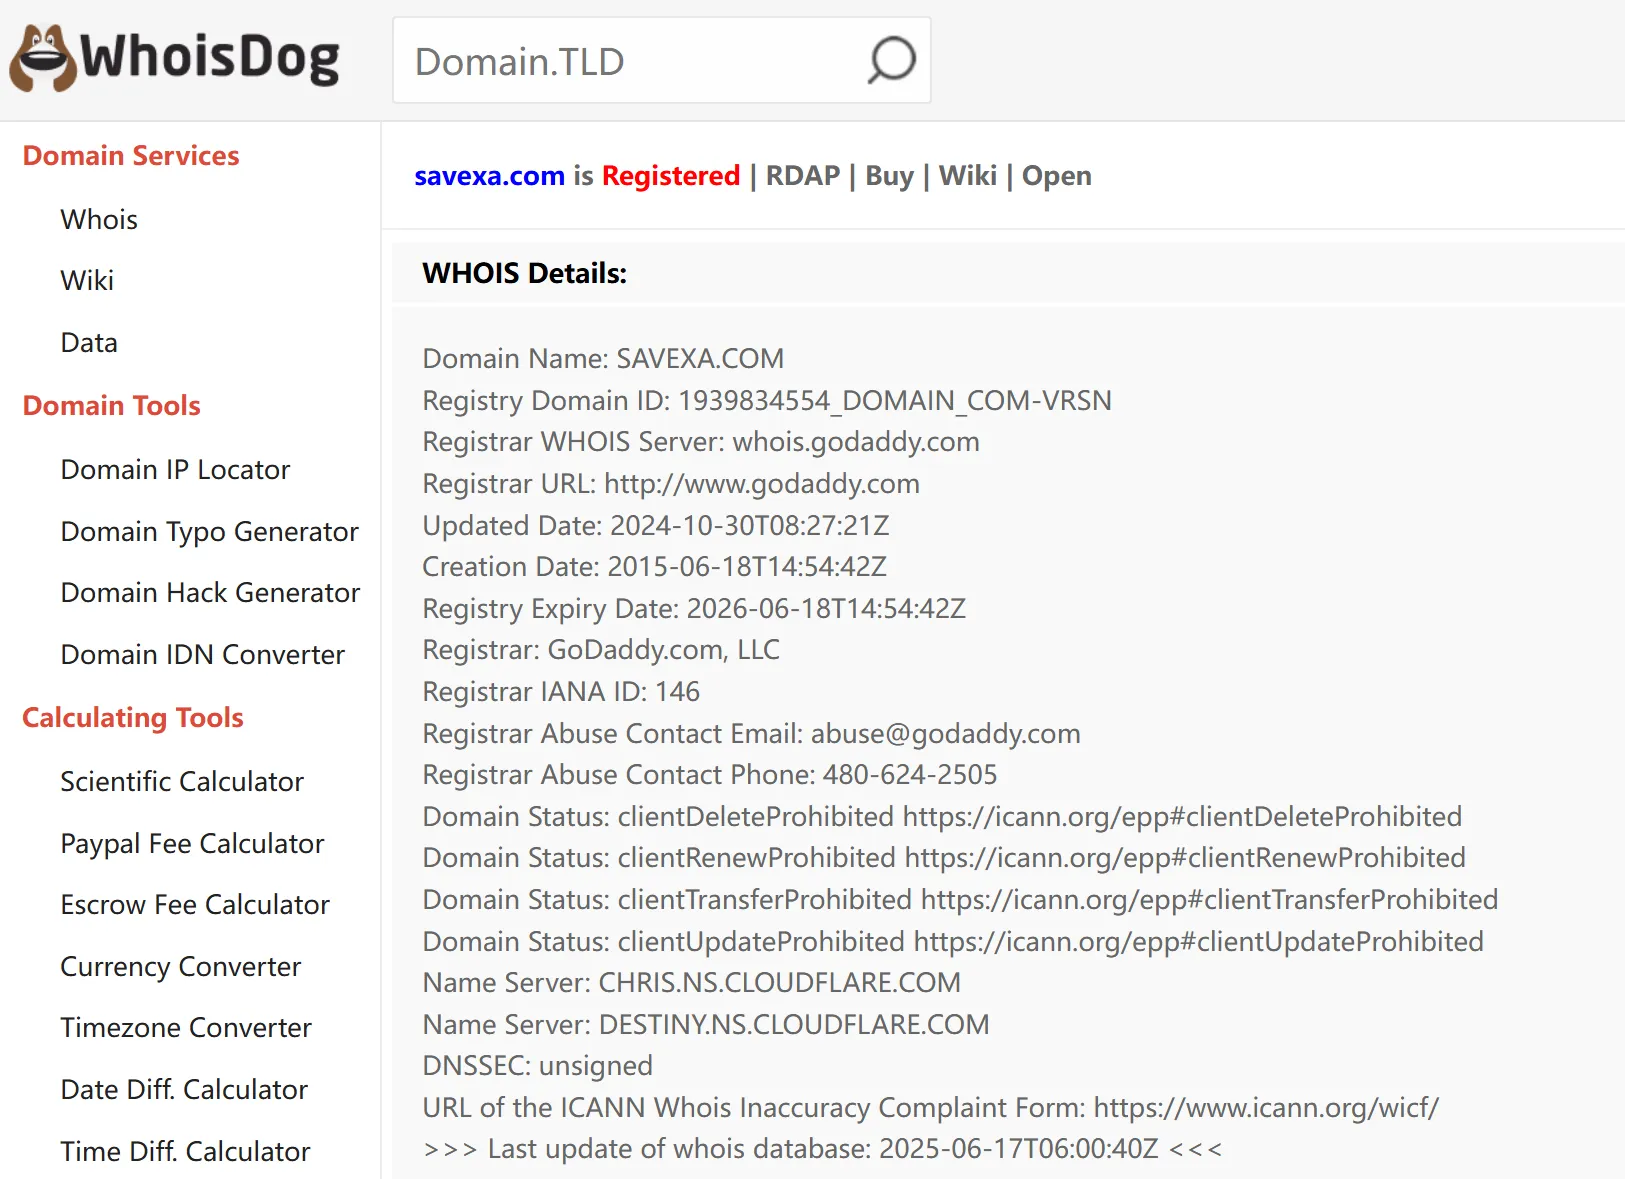Click the Registrar WHOIS Server line
The width and height of the screenshot is (1625, 1179).
(x=701, y=441)
